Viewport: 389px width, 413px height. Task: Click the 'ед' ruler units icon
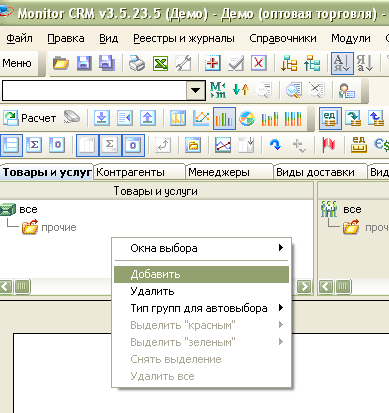coord(359,145)
